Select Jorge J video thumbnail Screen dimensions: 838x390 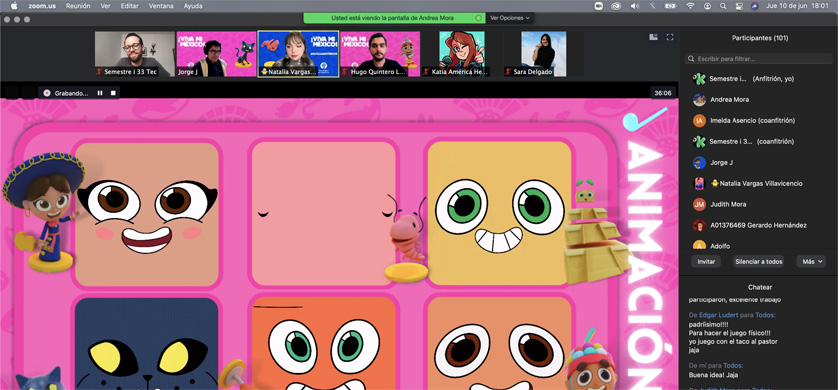[x=216, y=54]
